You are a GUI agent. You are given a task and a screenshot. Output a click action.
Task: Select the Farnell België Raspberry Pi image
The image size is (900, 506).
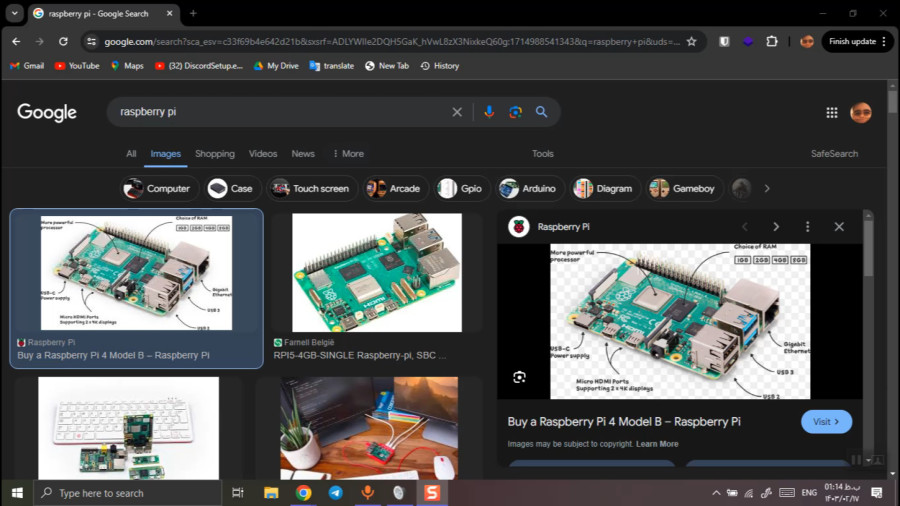[x=377, y=273]
